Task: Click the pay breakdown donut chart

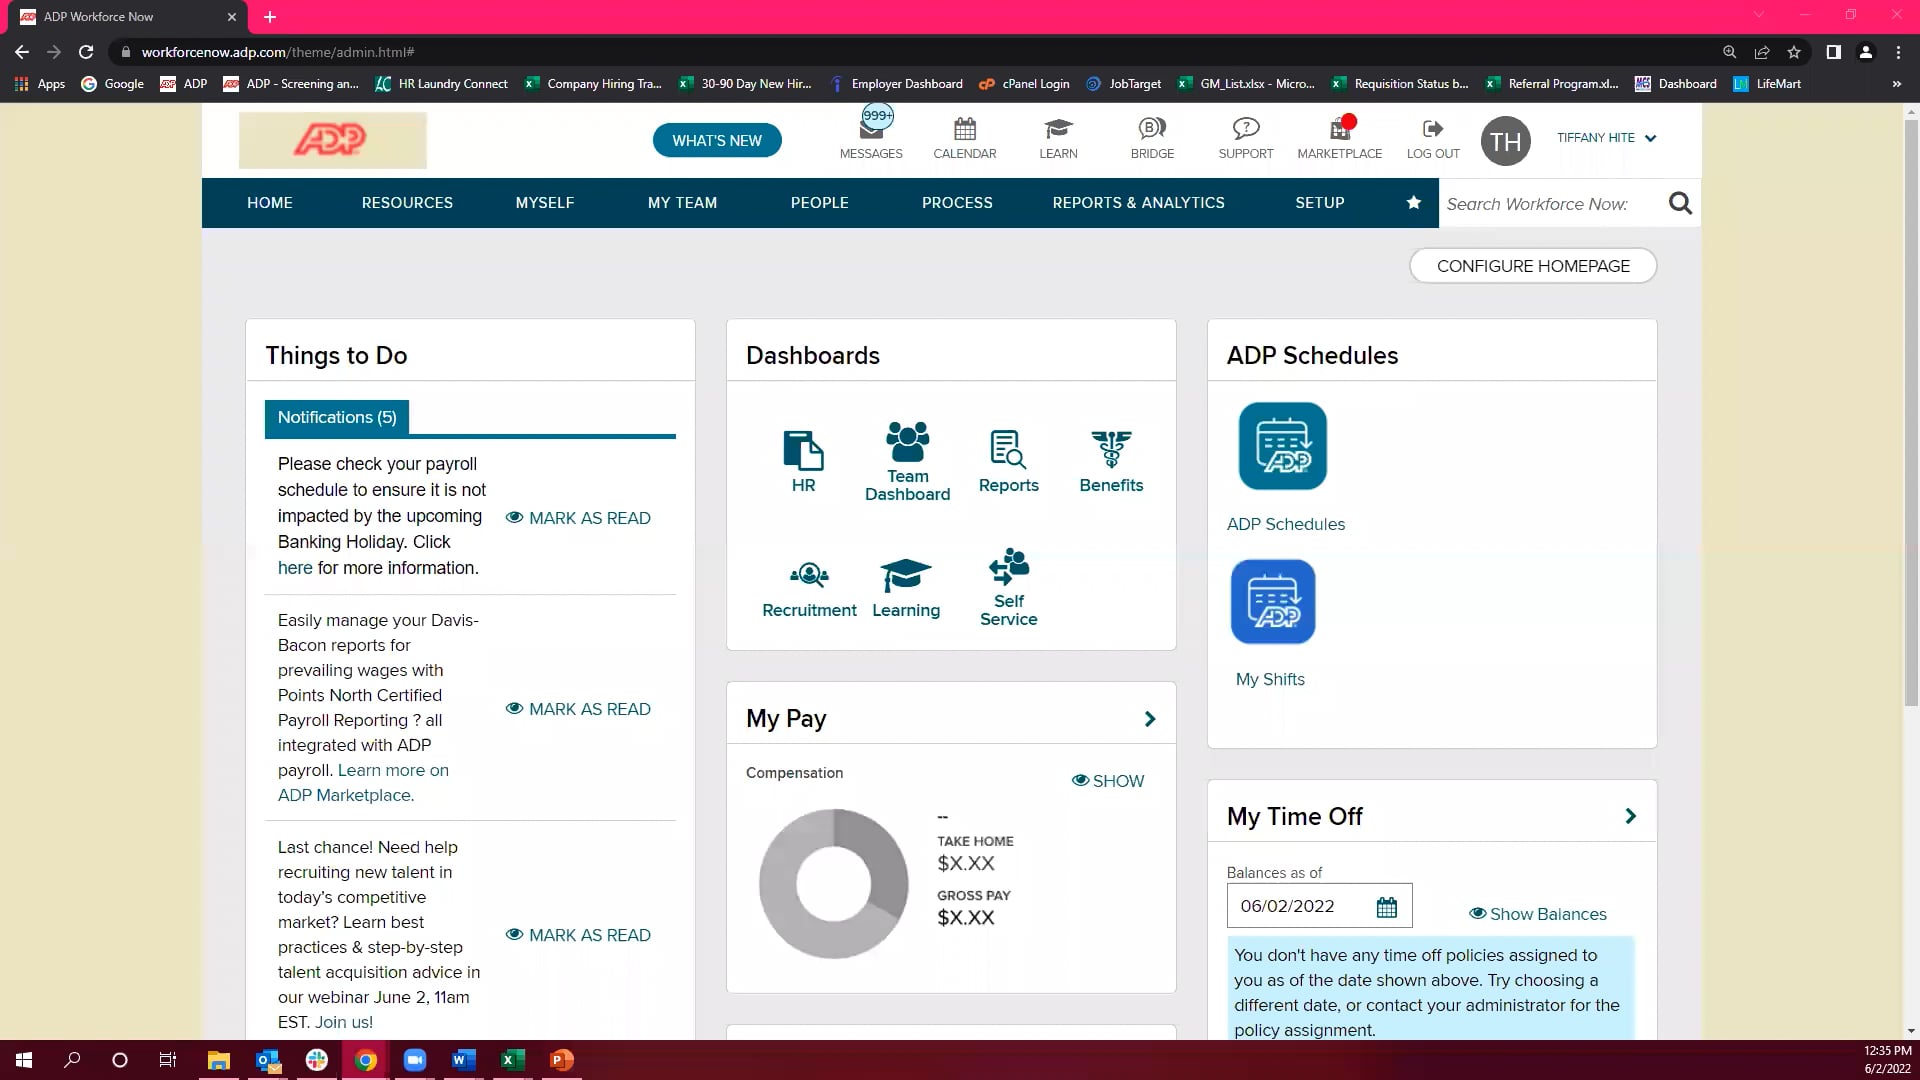Action: (x=833, y=884)
